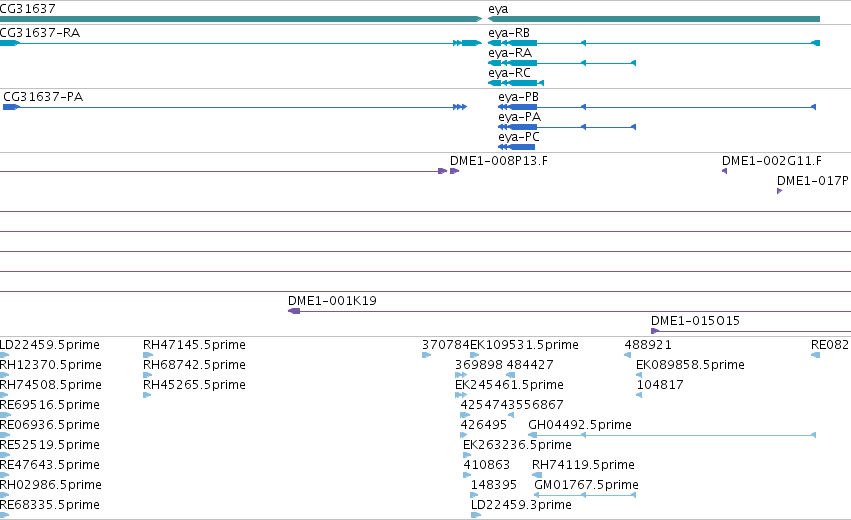
Task: Select the RH02986.5prime EST label
Action: (x=50, y=485)
